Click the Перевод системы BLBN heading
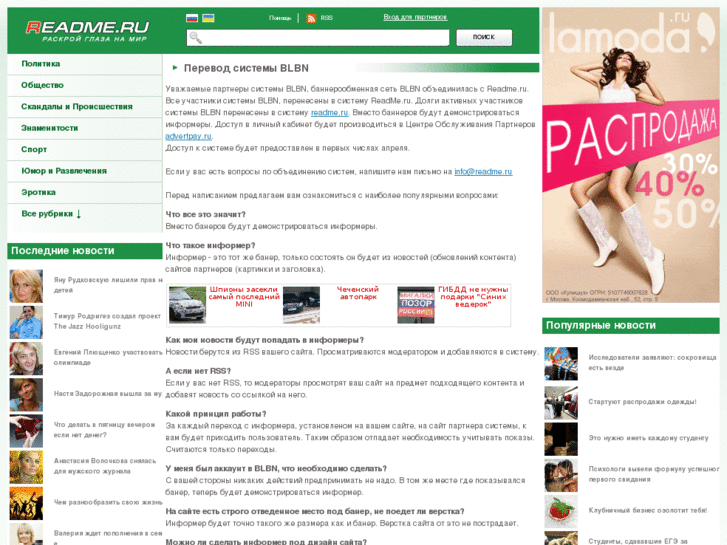Image resolution: width=727 pixels, height=545 pixels. [246, 68]
